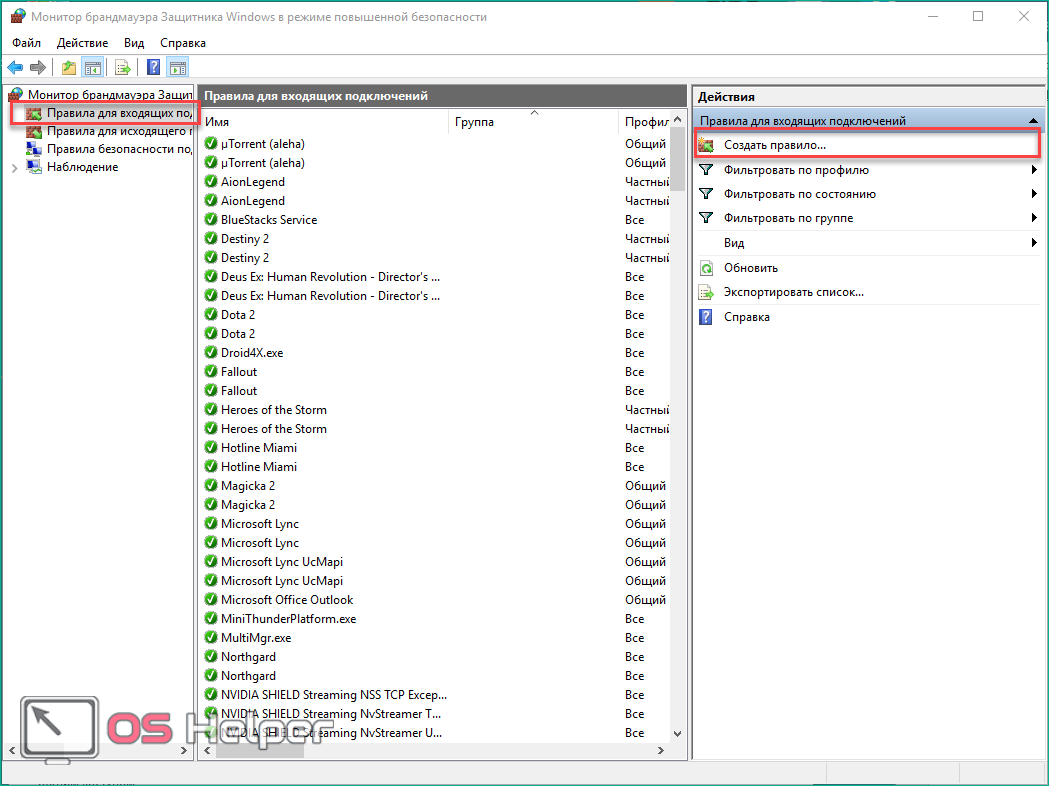The height and width of the screenshot is (786, 1049).
Task: Click Фильтровать по состоянию action text
Action: pos(799,194)
